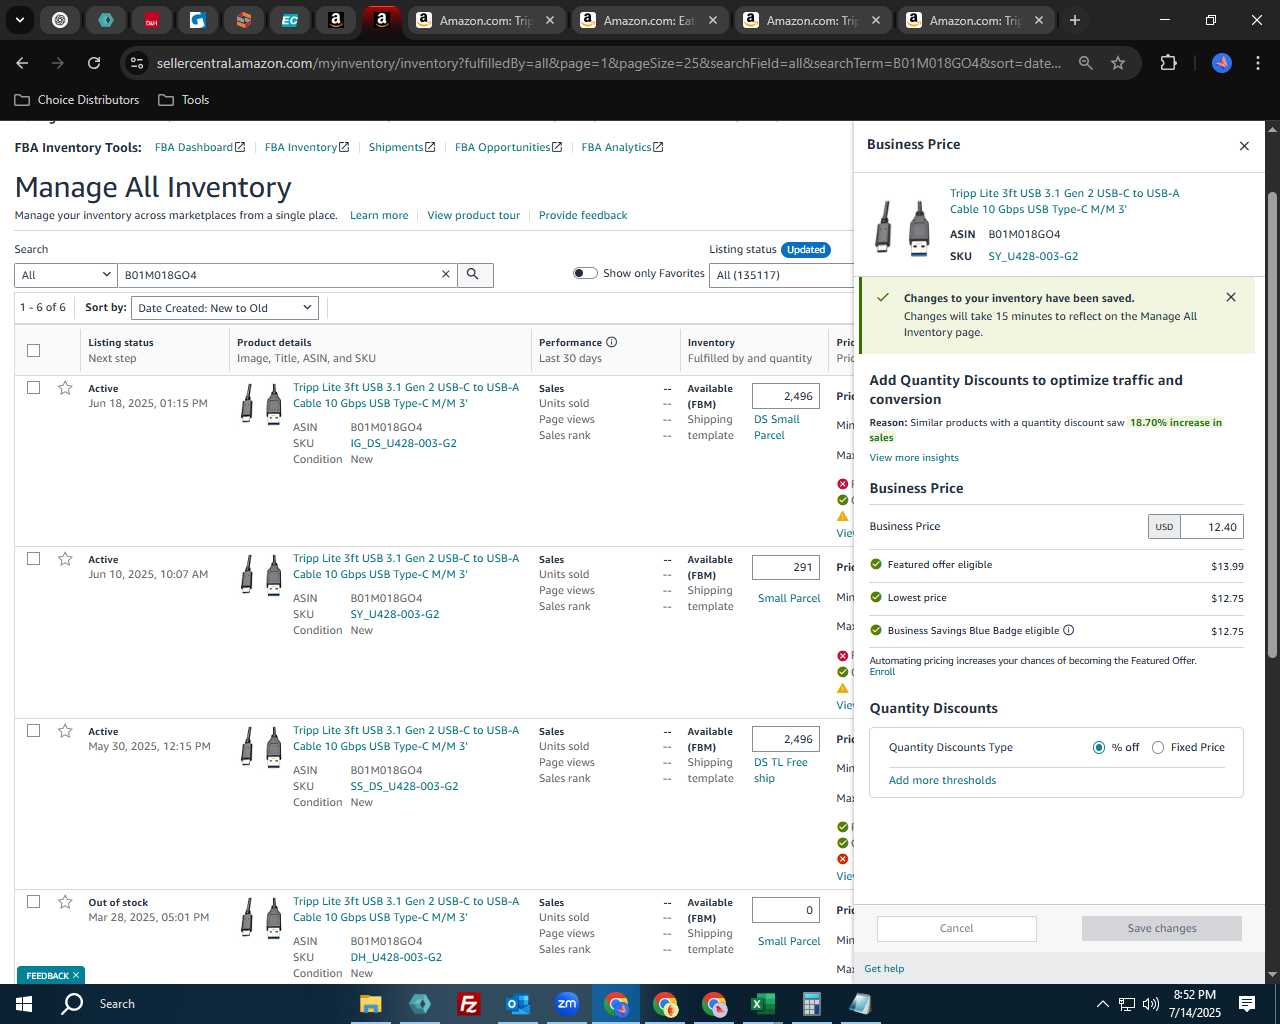1280x1024 pixels.
Task: Edit available quantity 291 field
Action: [x=786, y=567]
